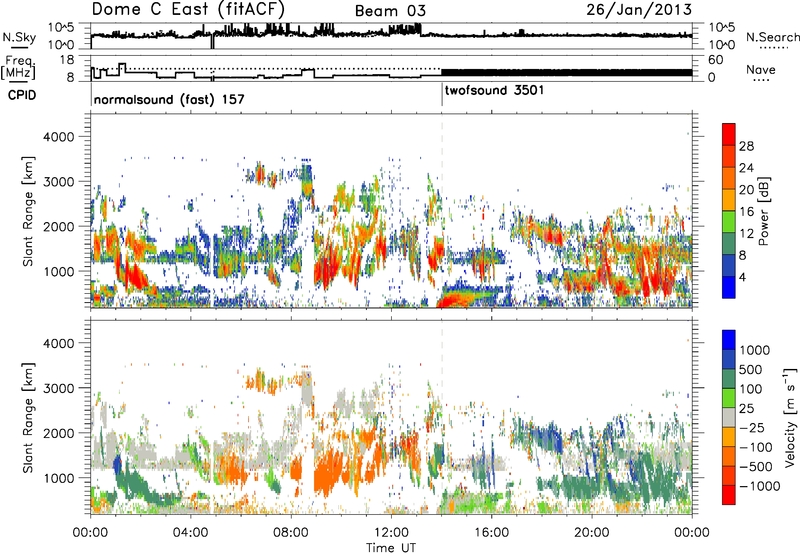800x554 pixels.
Task: Click the "Slant Range [km]" label of power panel
Action: tap(28, 211)
